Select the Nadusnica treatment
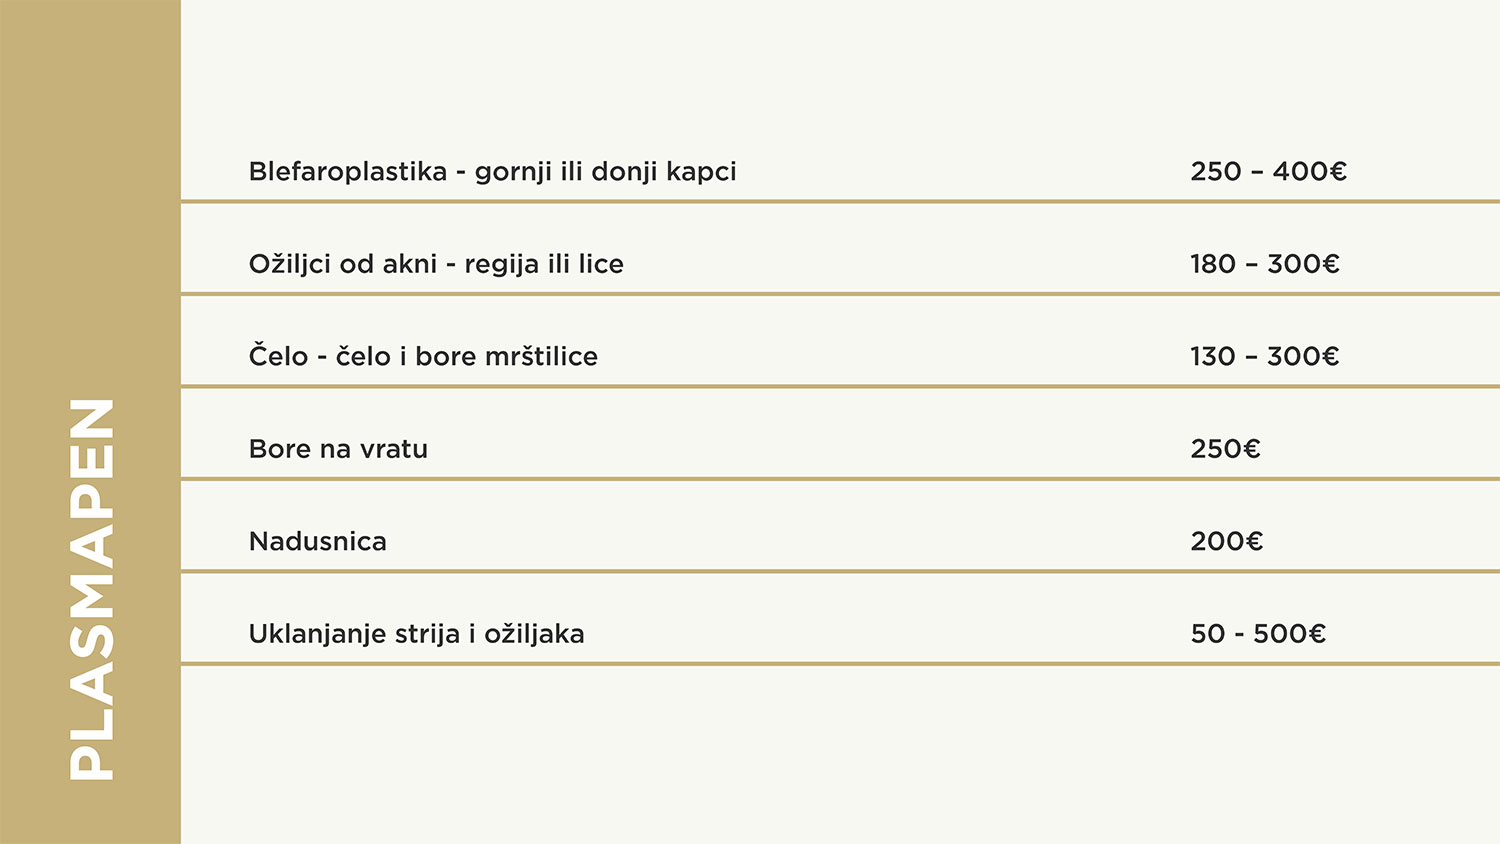Screen dimensions: 1500x844 [317, 541]
